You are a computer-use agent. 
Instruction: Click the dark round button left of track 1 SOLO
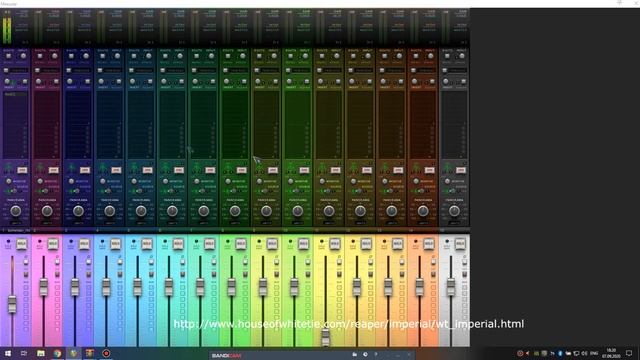pyautogui.click(x=9, y=242)
